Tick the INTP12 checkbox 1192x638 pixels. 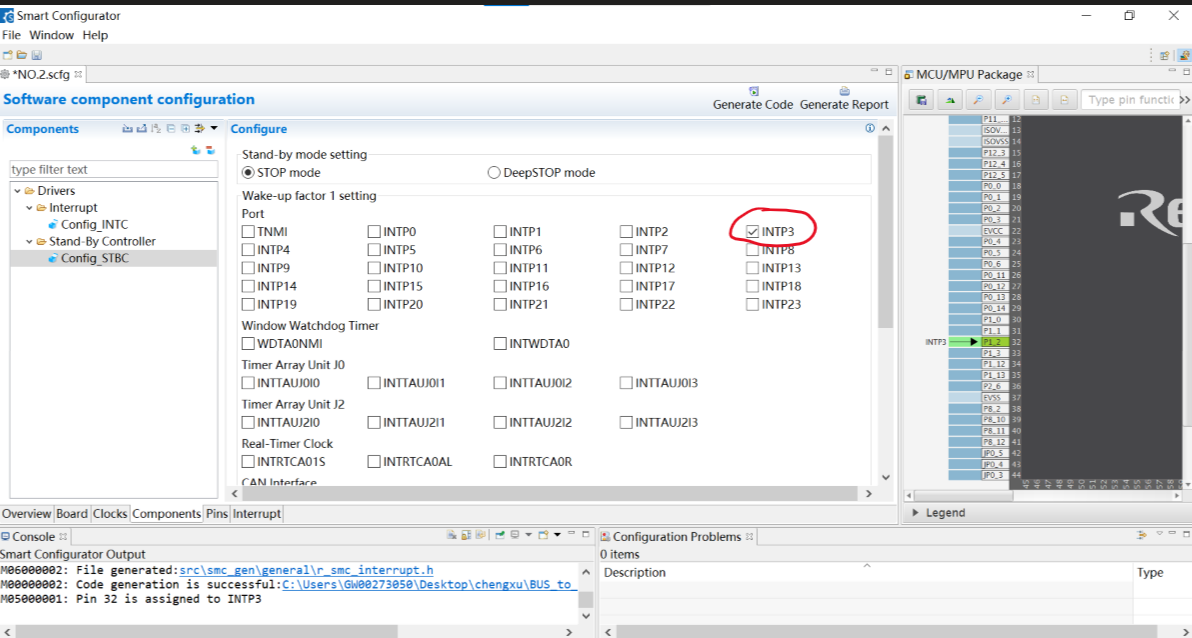626,268
